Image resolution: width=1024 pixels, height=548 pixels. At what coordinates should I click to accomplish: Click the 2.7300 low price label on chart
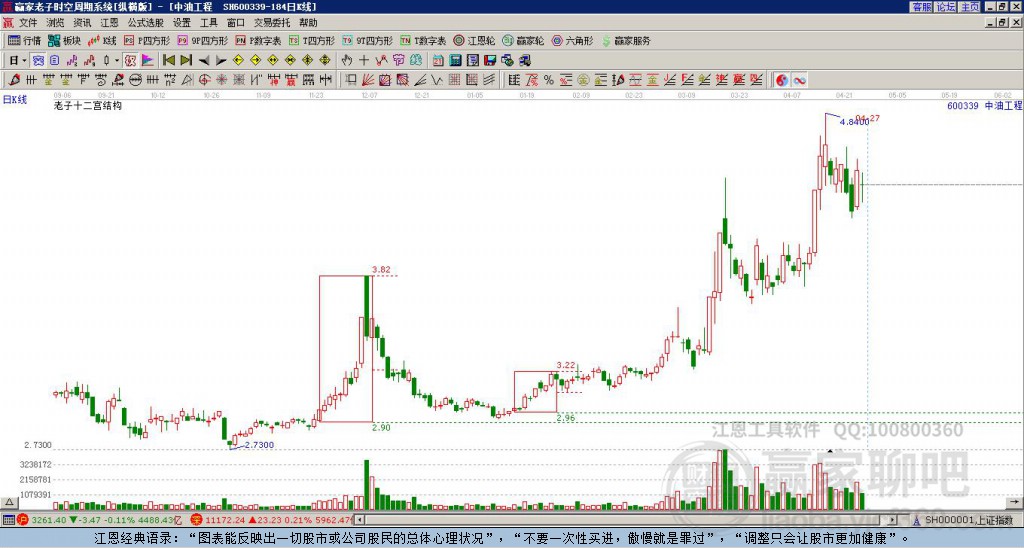[x=259, y=445]
